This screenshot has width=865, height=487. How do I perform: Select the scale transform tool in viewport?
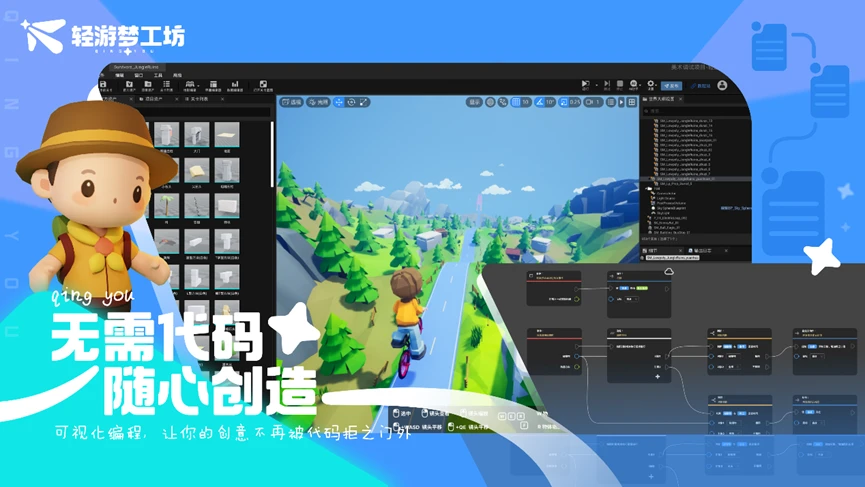(x=364, y=102)
